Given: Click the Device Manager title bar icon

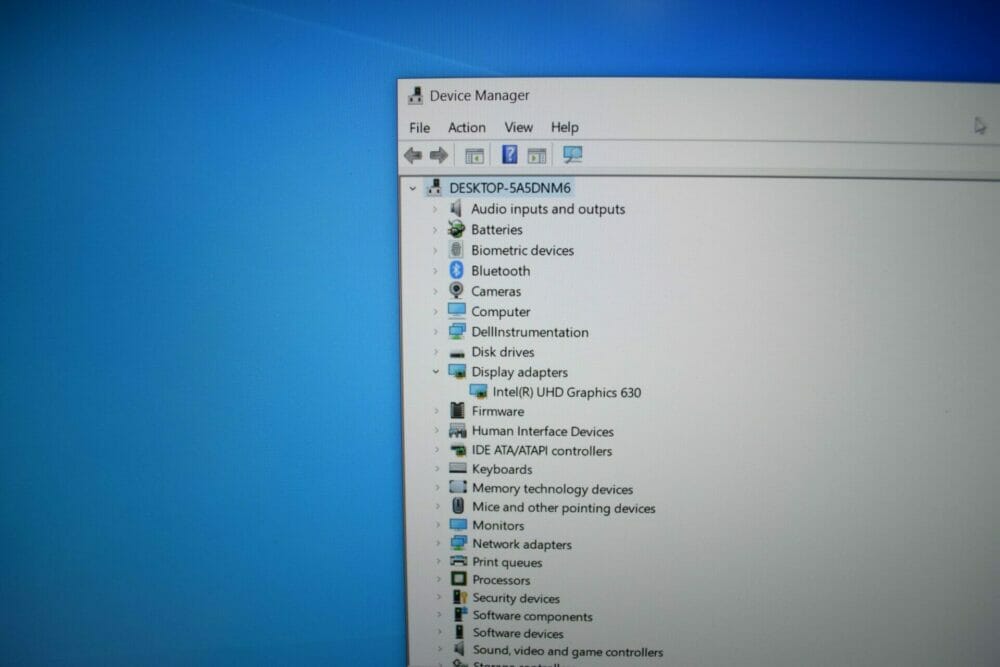Looking at the screenshot, I should pyautogui.click(x=415, y=96).
